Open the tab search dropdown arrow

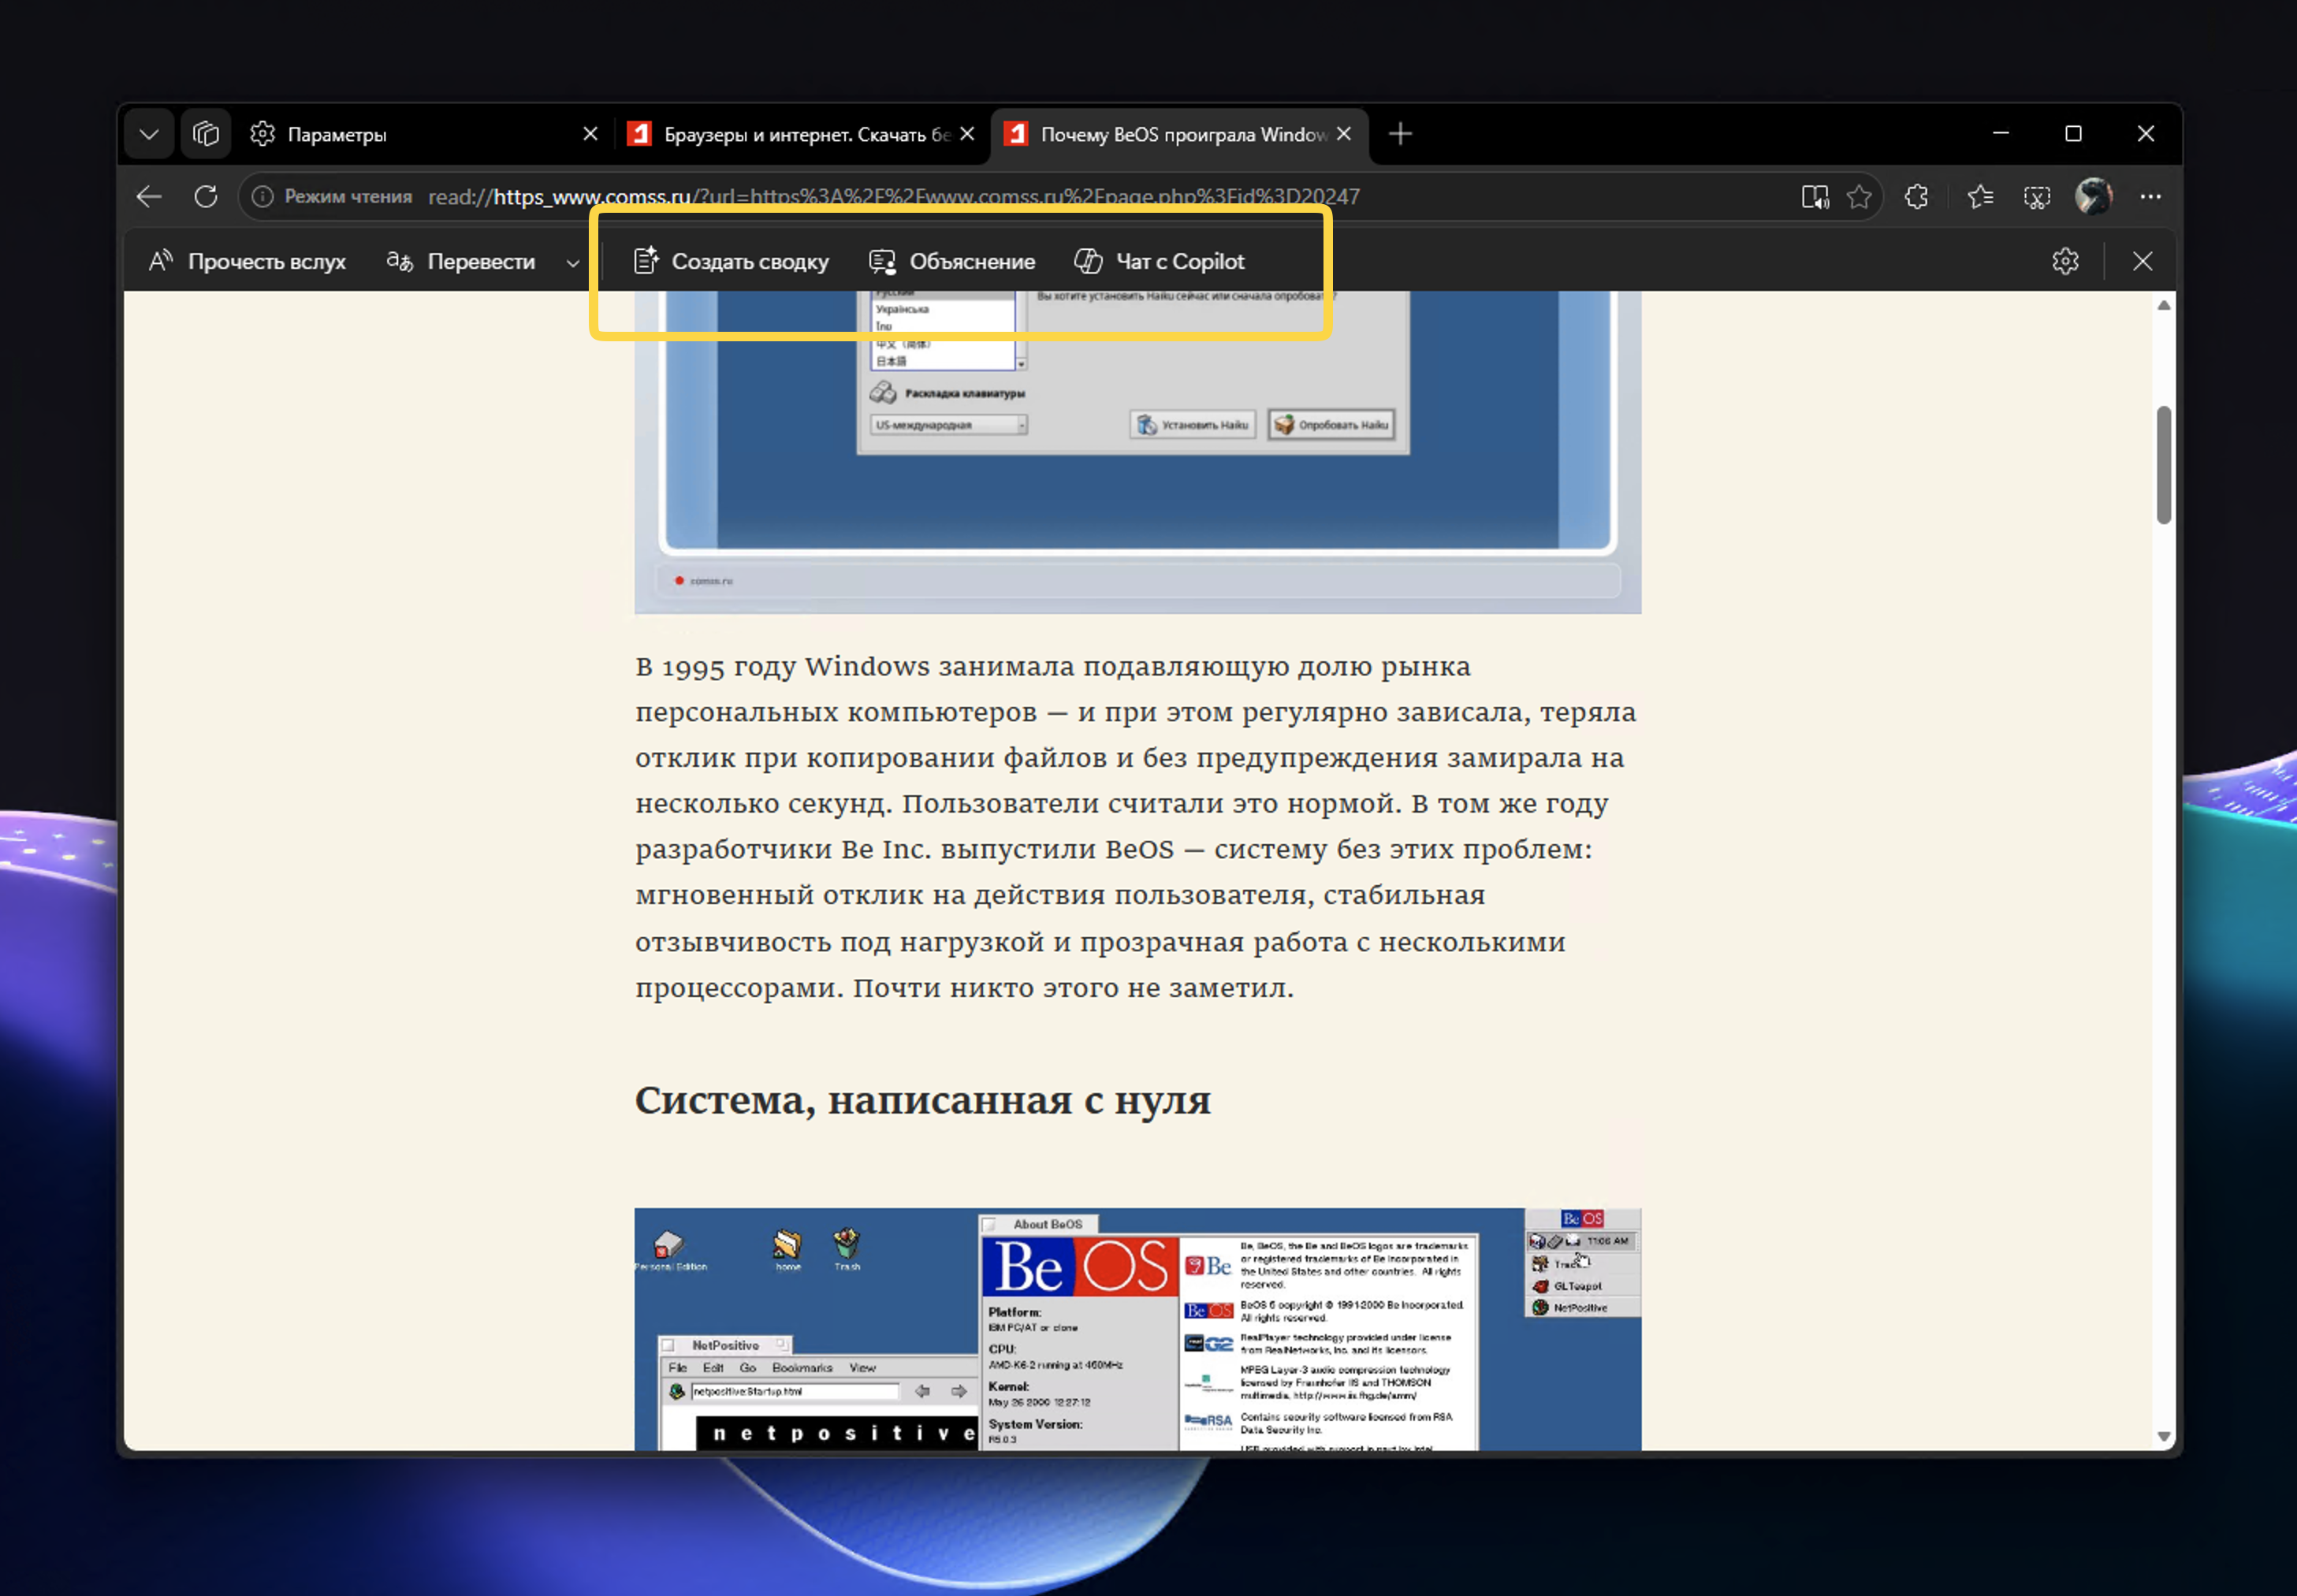coord(148,133)
